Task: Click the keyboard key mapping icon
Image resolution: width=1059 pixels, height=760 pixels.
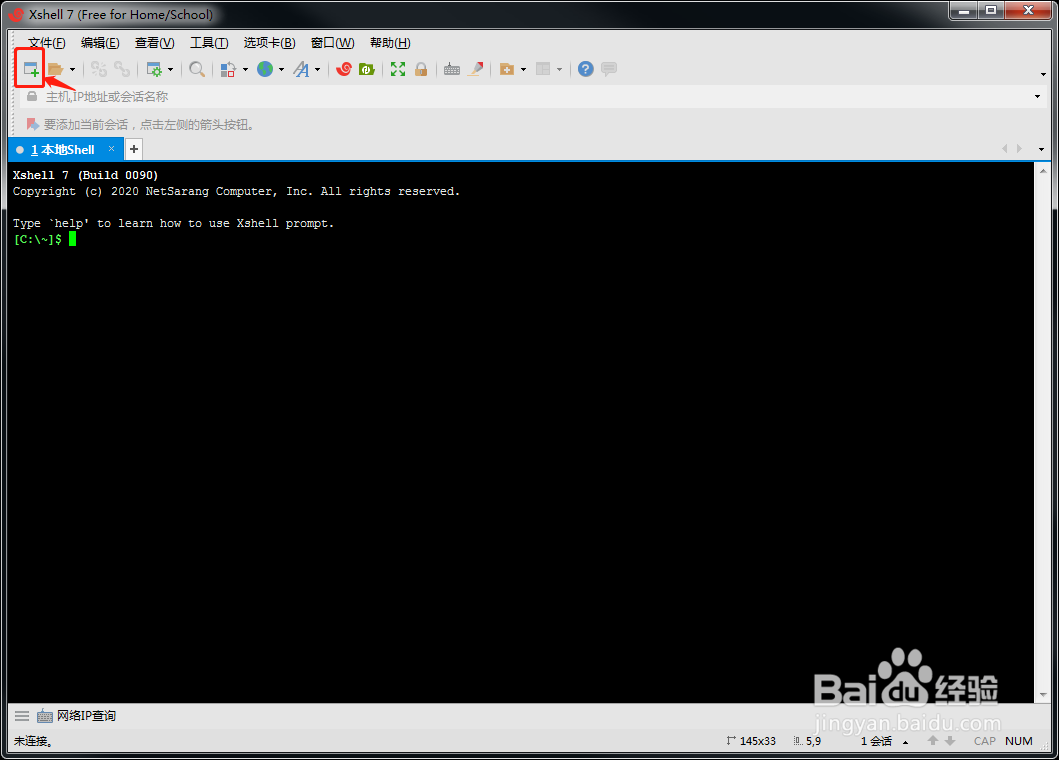Action: point(452,69)
